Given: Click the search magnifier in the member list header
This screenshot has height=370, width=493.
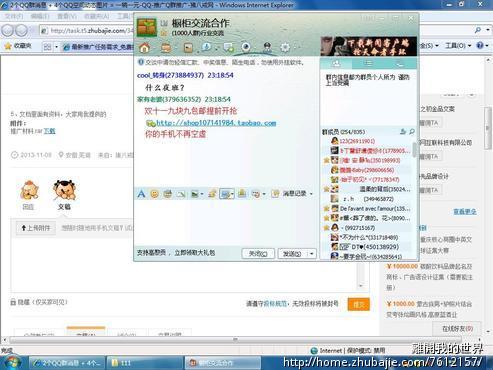Looking at the screenshot, I should tap(412, 132).
